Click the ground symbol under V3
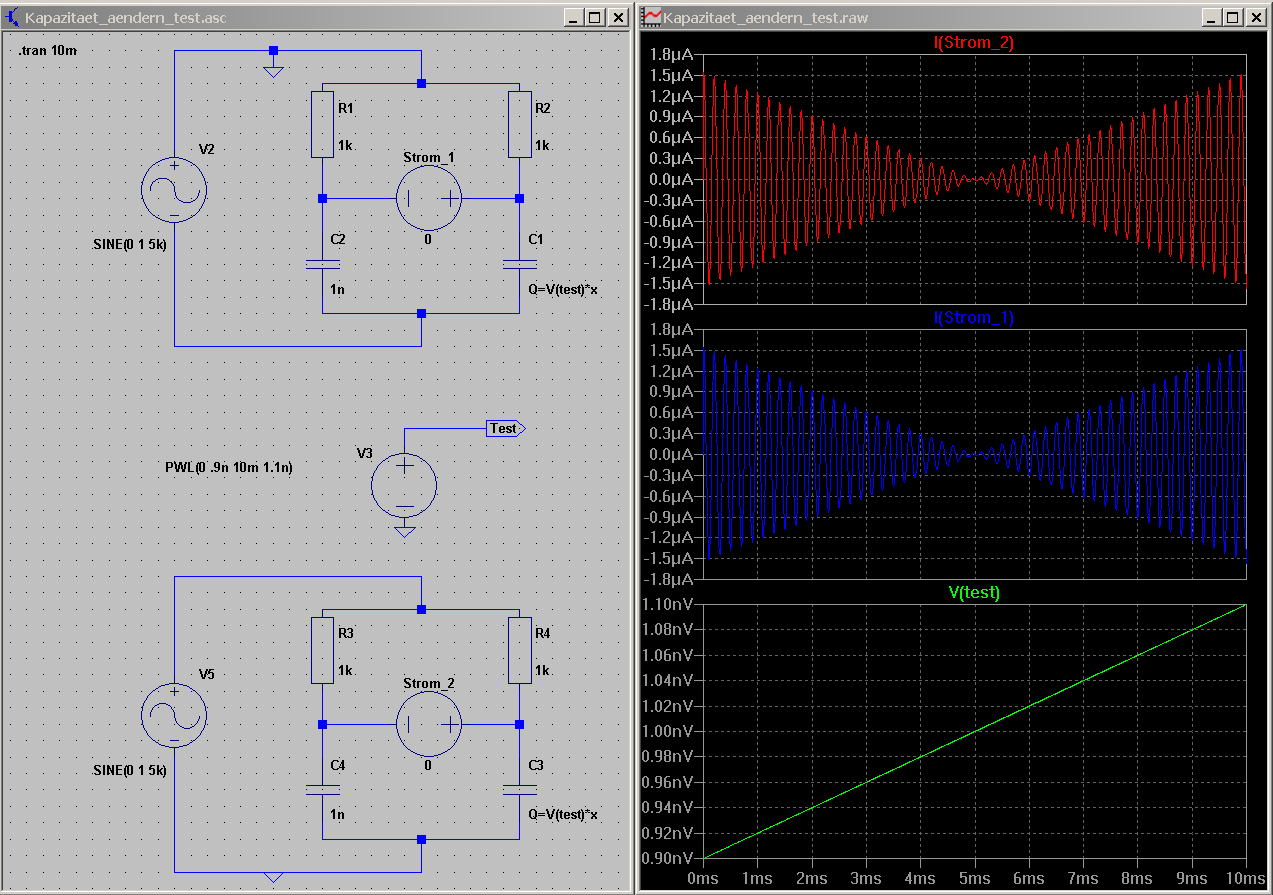The height and width of the screenshot is (895, 1273). click(404, 531)
